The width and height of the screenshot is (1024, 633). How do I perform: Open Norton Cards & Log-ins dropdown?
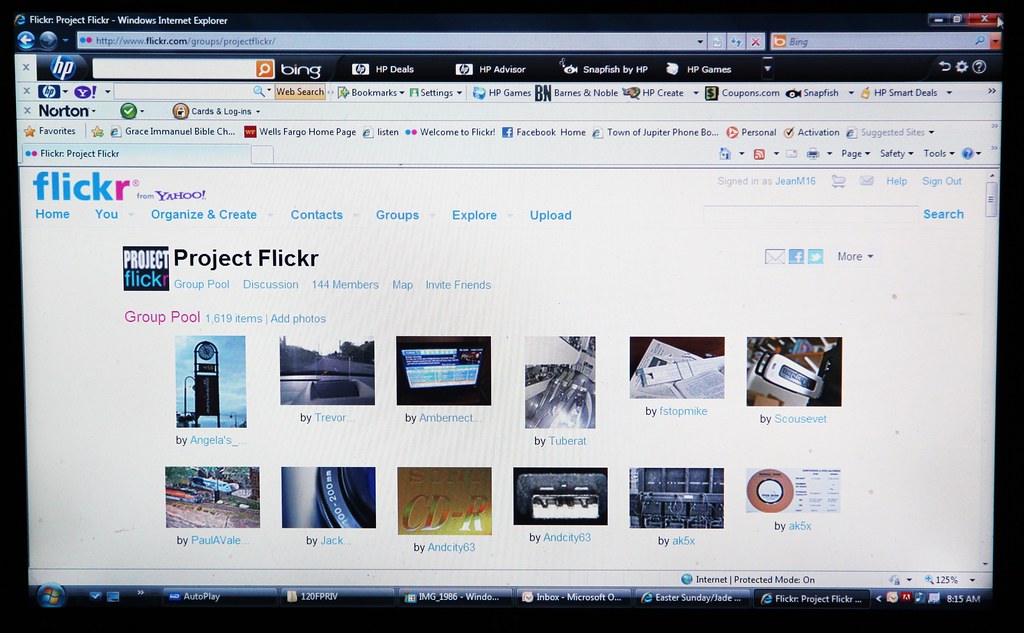click(x=216, y=111)
